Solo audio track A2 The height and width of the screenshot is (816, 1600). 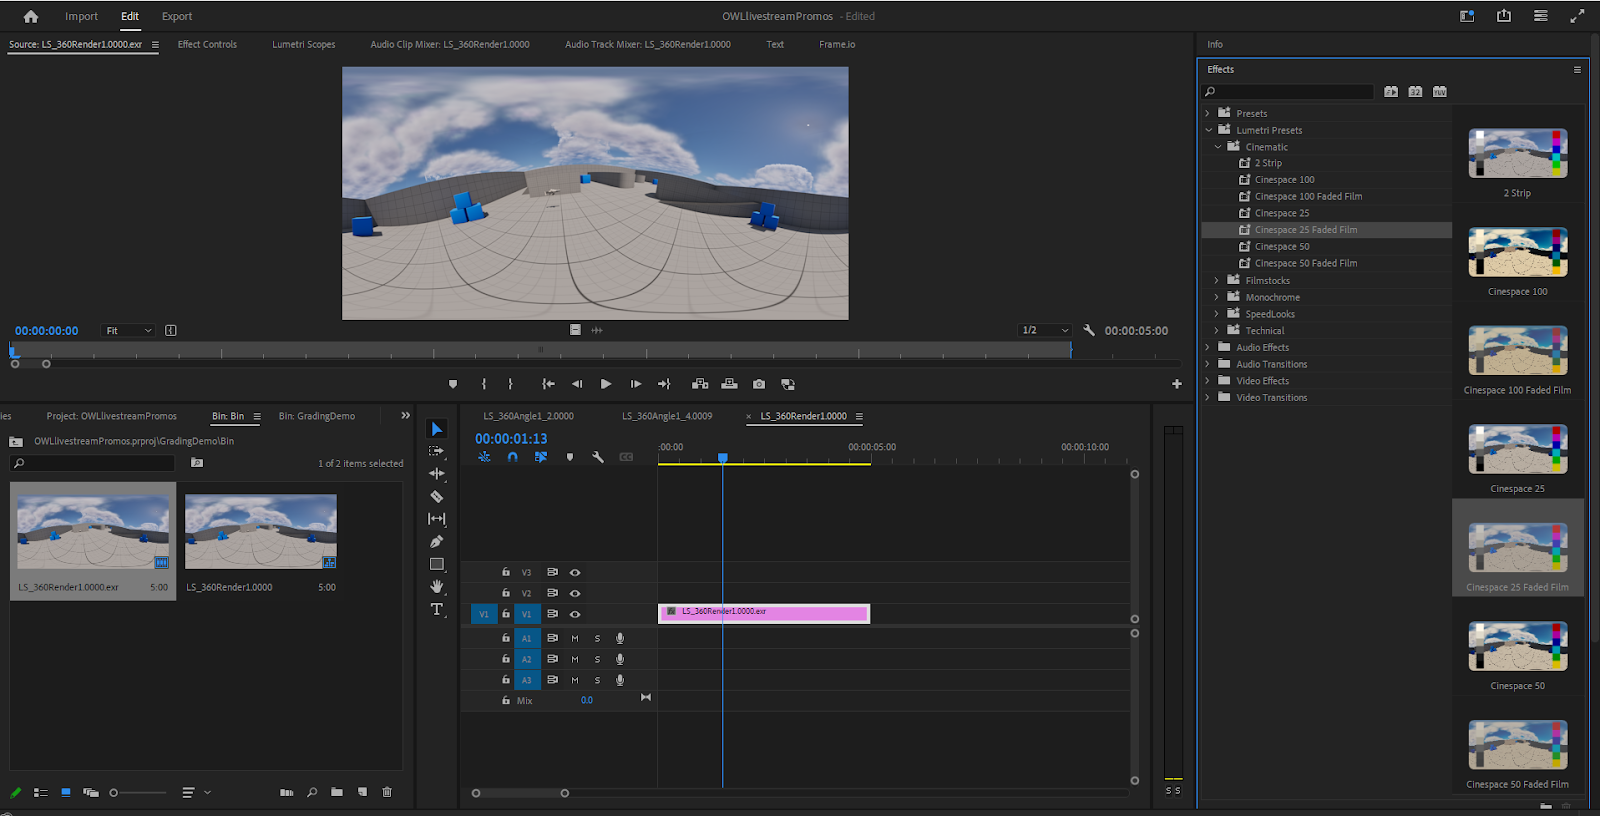pyautogui.click(x=598, y=659)
